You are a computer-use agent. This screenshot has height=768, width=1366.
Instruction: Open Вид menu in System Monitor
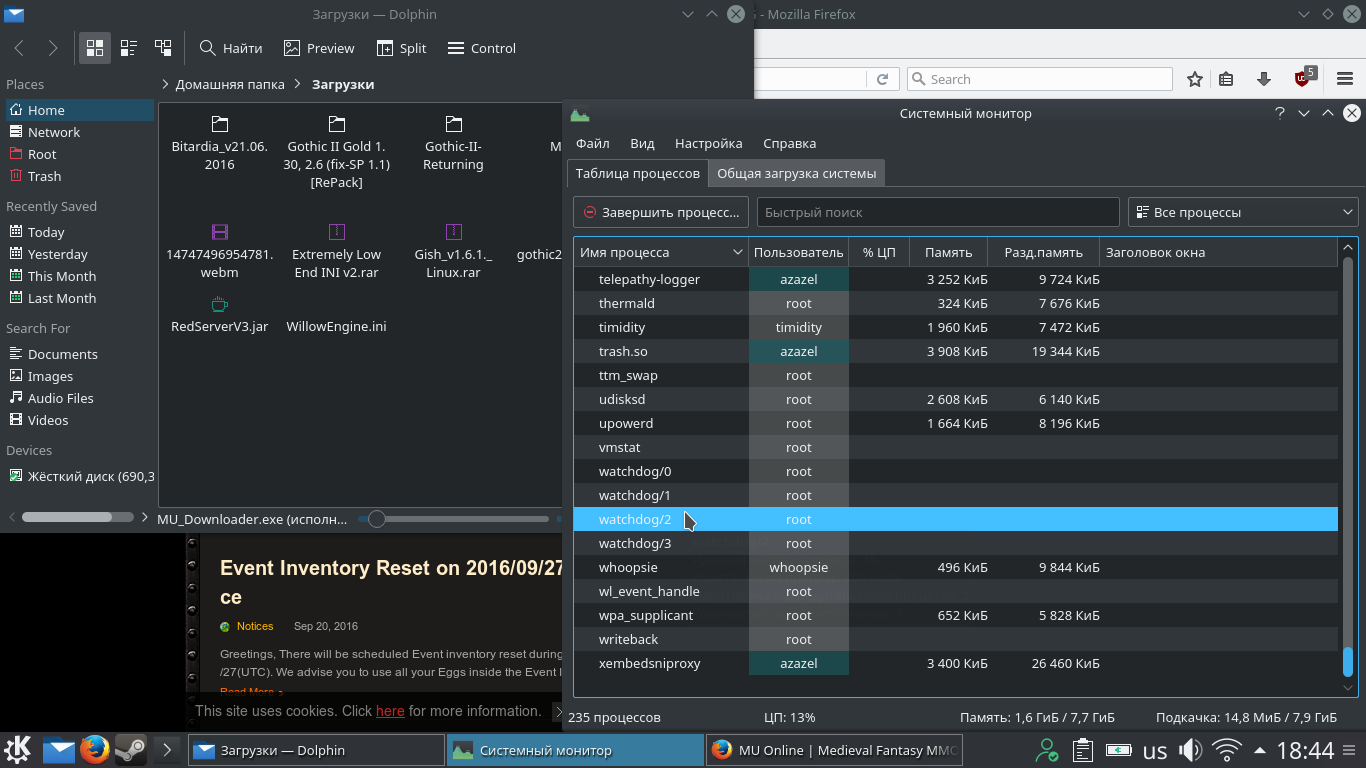click(643, 143)
